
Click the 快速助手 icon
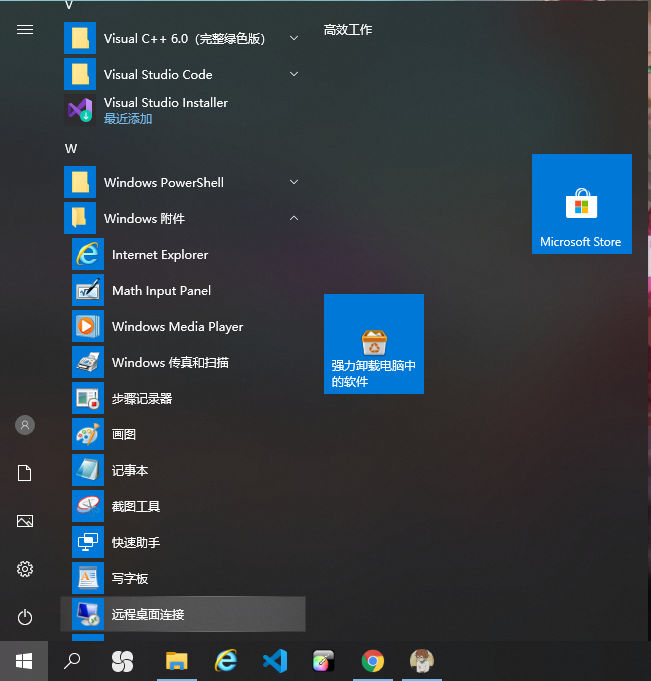click(88, 542)
